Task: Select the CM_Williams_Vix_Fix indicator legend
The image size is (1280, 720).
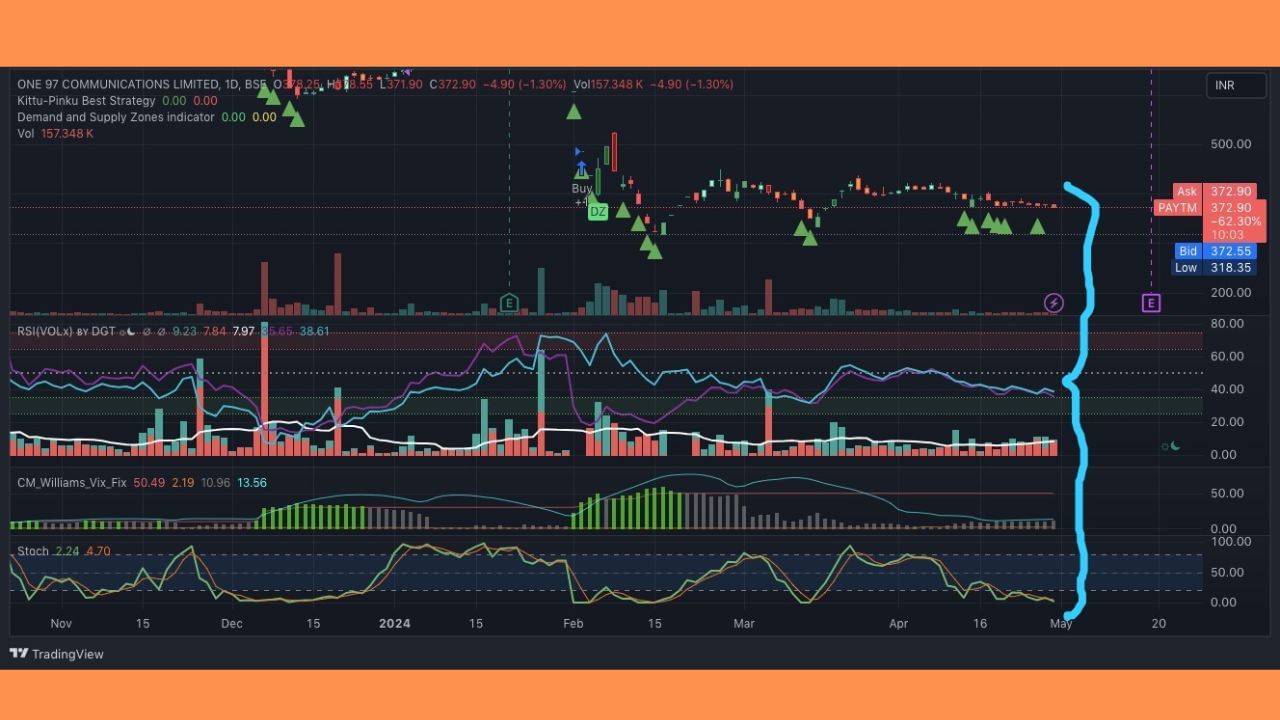Action: 72,482
